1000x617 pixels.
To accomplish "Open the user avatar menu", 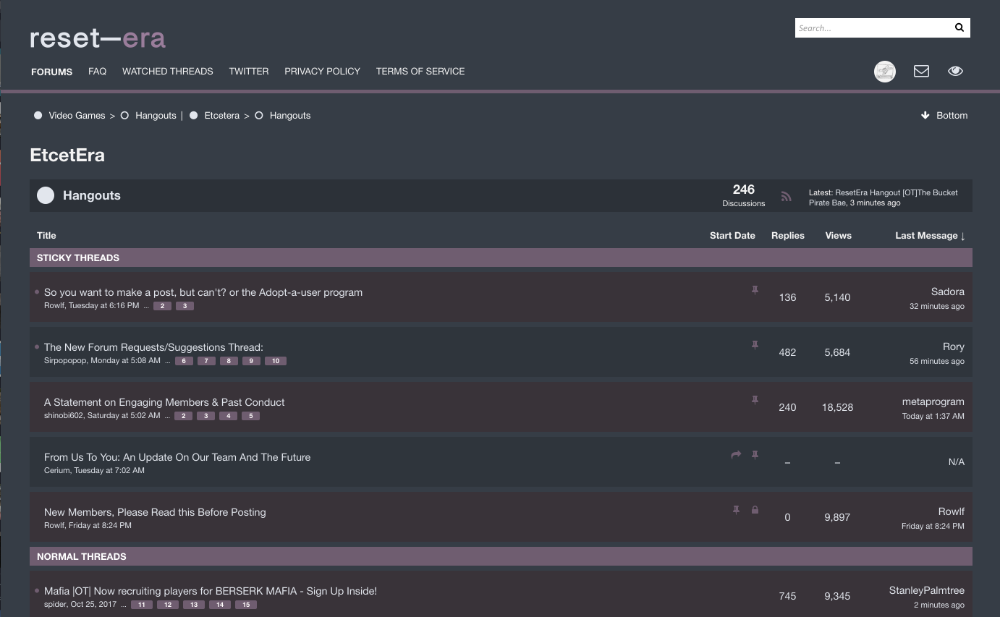I will pyautogui.click(x=885, y=71).
